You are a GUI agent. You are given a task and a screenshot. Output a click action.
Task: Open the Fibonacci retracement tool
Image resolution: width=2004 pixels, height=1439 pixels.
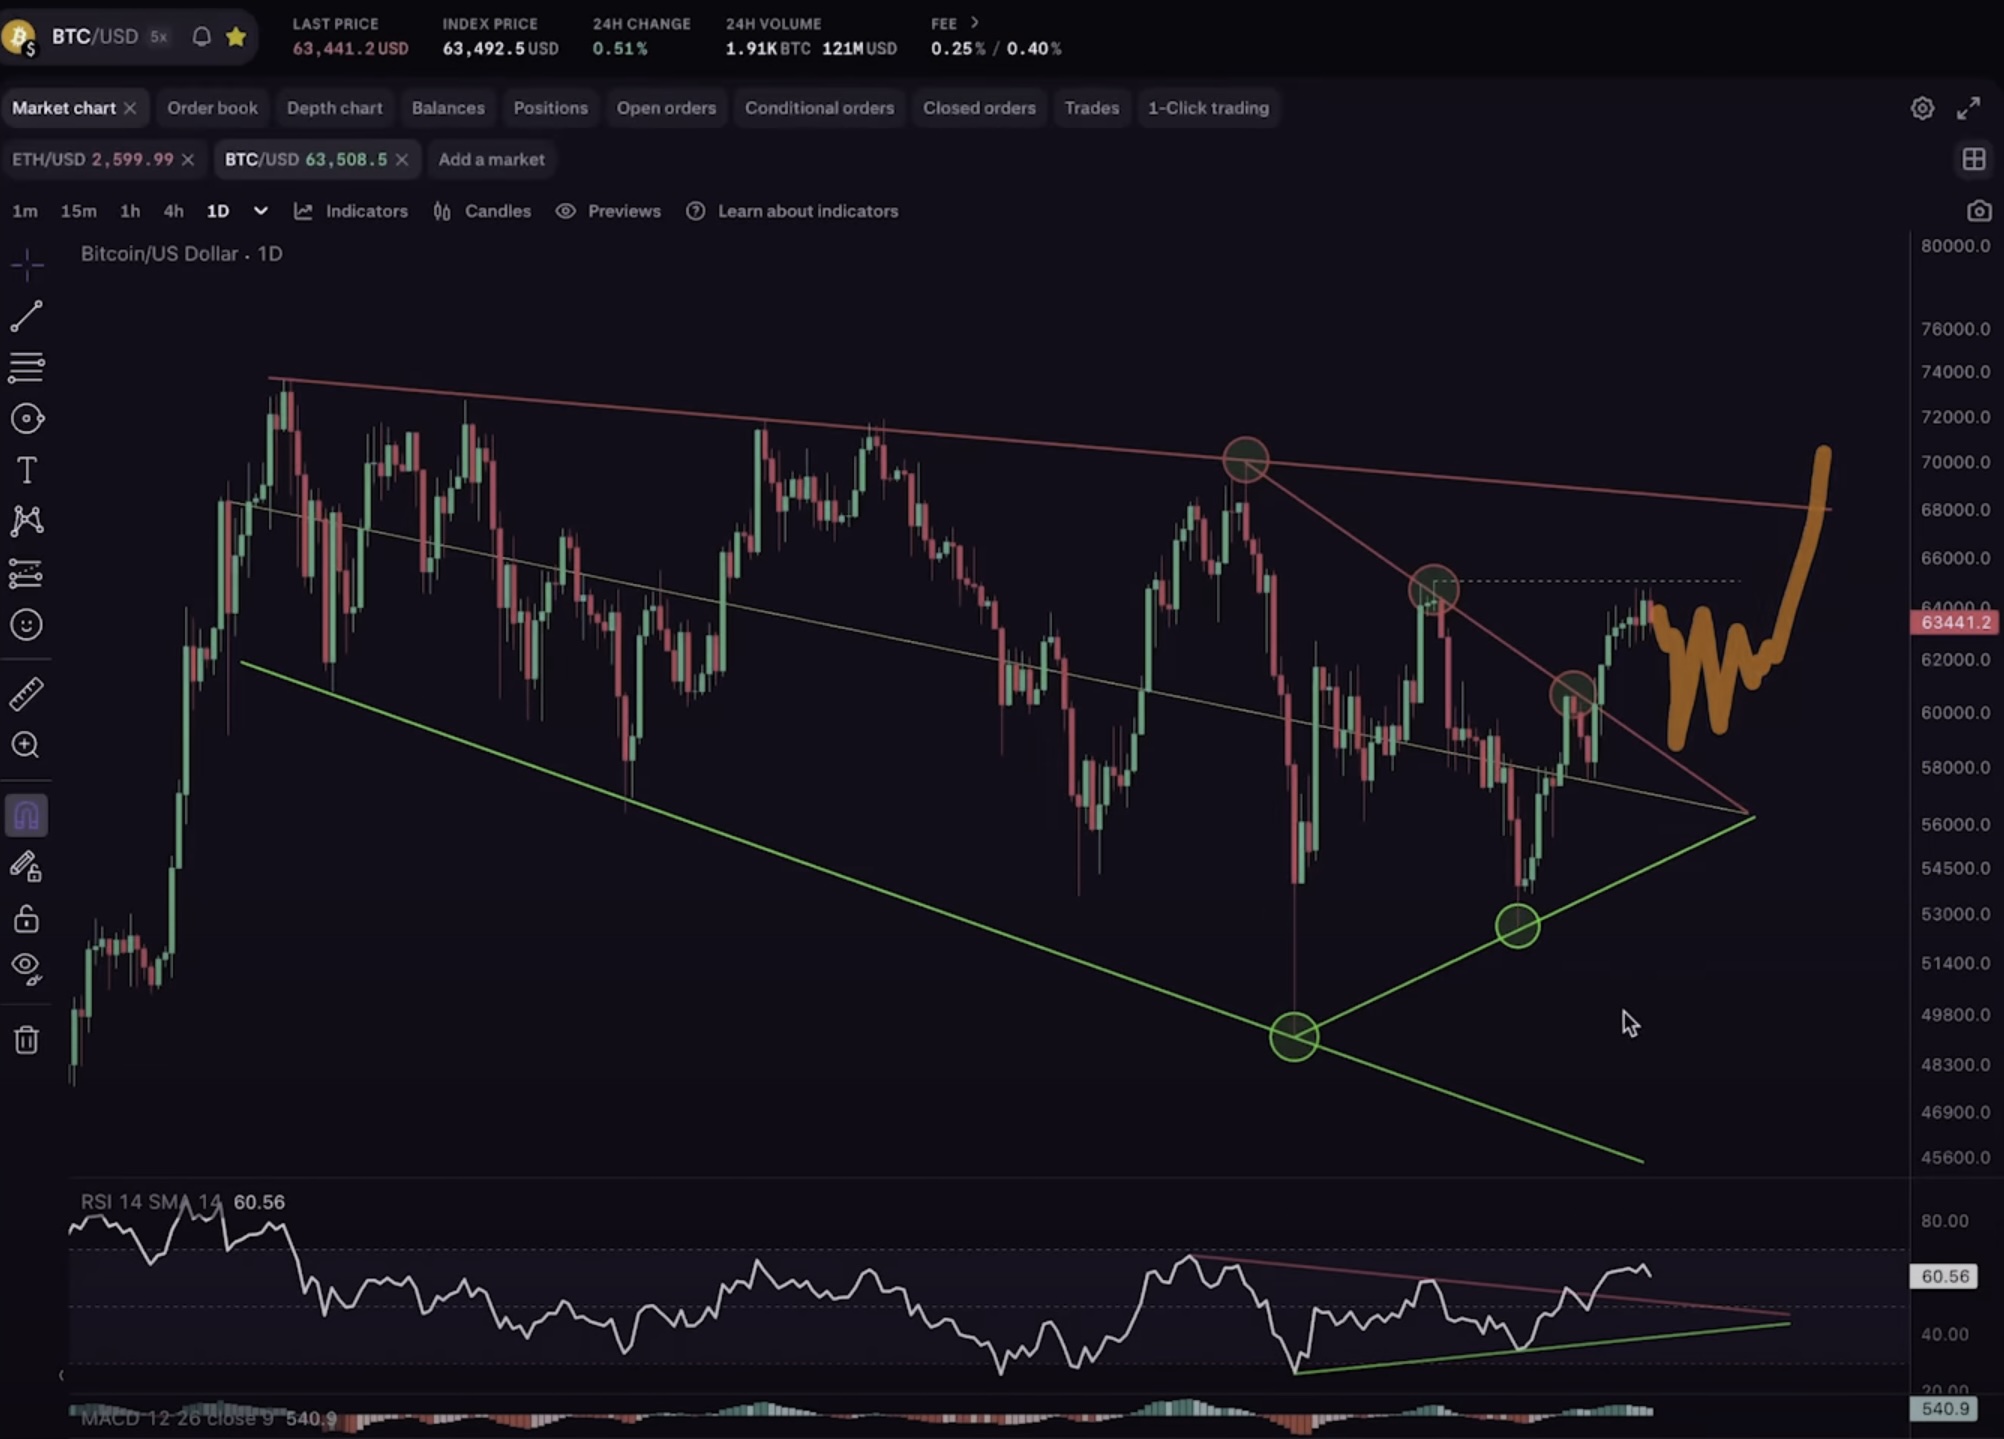click(x=26, y=367)
